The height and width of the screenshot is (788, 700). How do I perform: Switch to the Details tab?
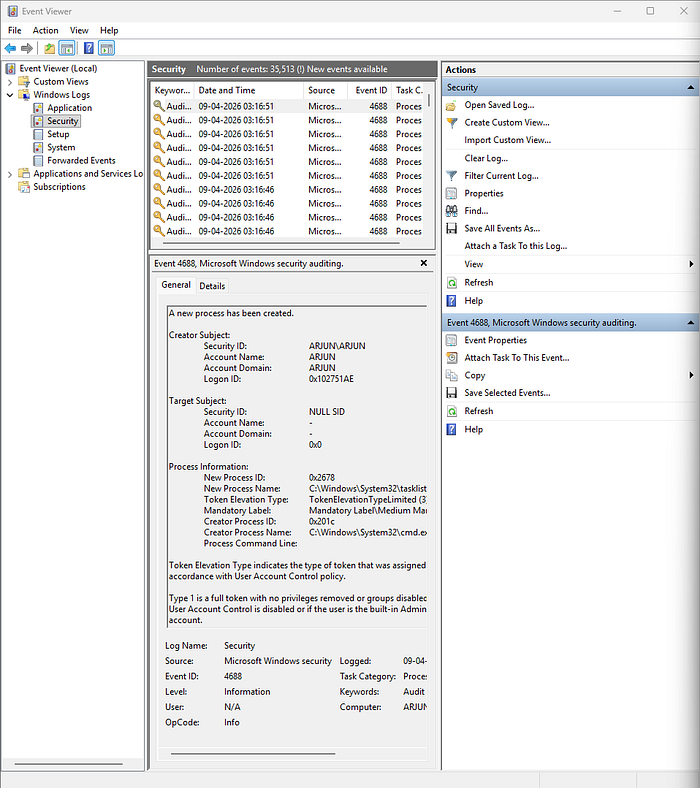pyautogui.click(x=212, y=286)
